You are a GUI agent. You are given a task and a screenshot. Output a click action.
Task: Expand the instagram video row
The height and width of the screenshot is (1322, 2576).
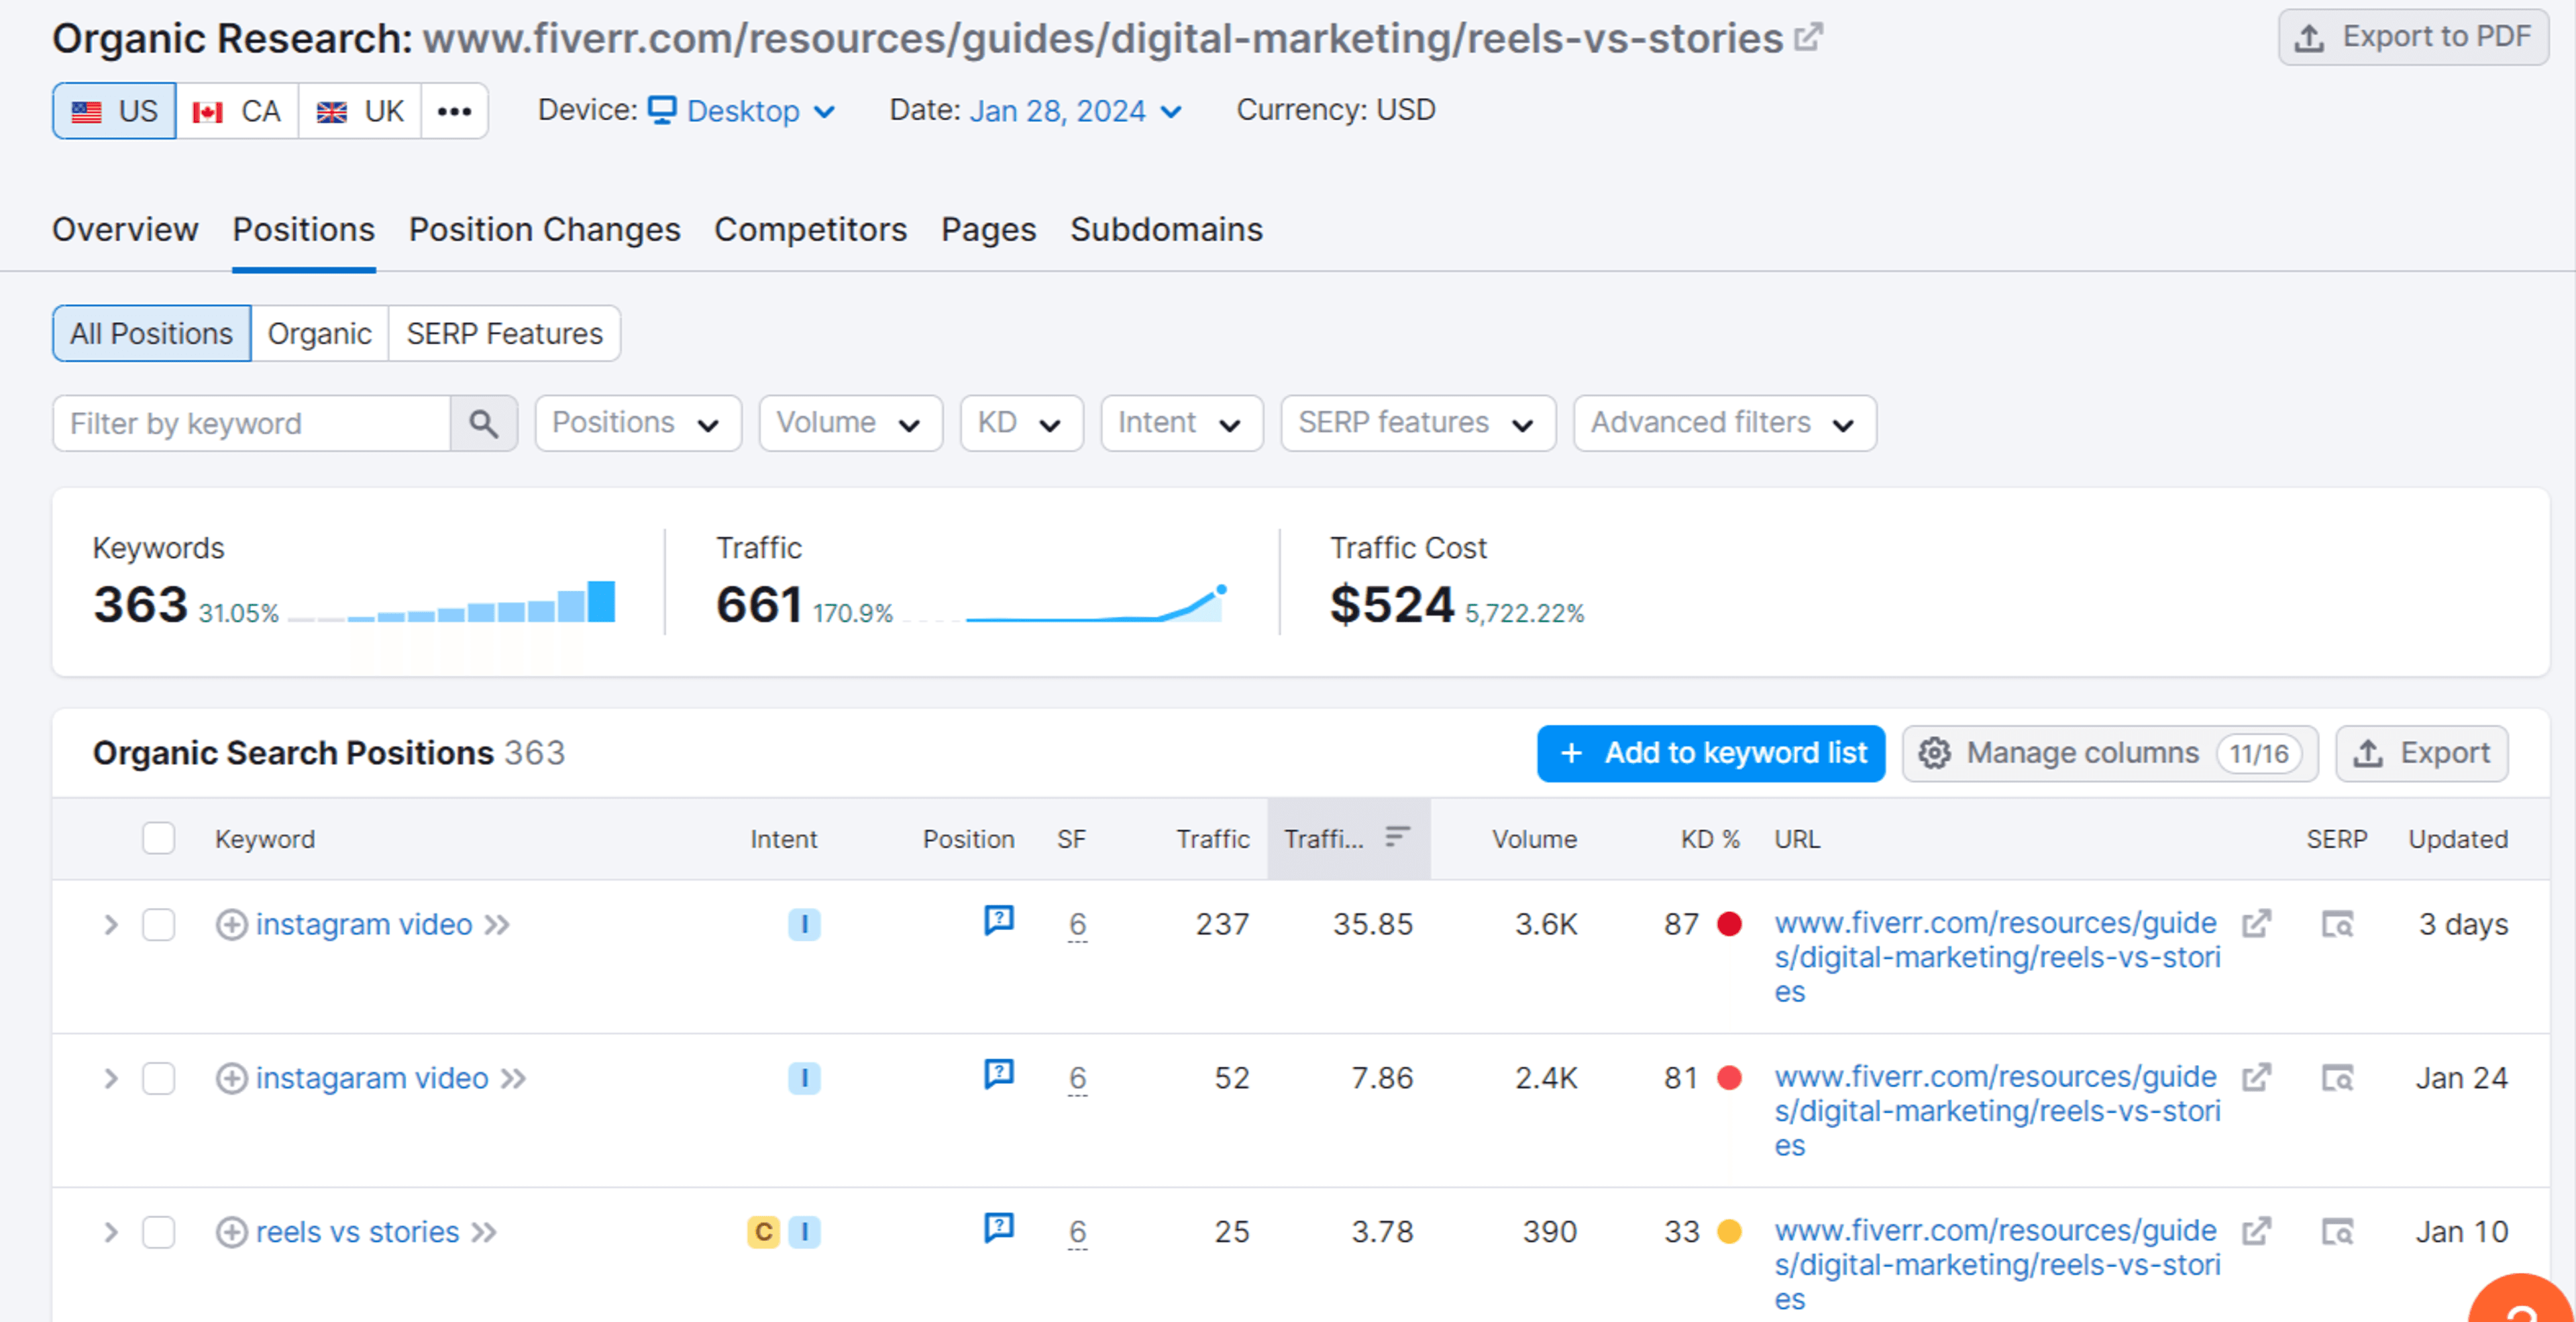click(110, 925)
